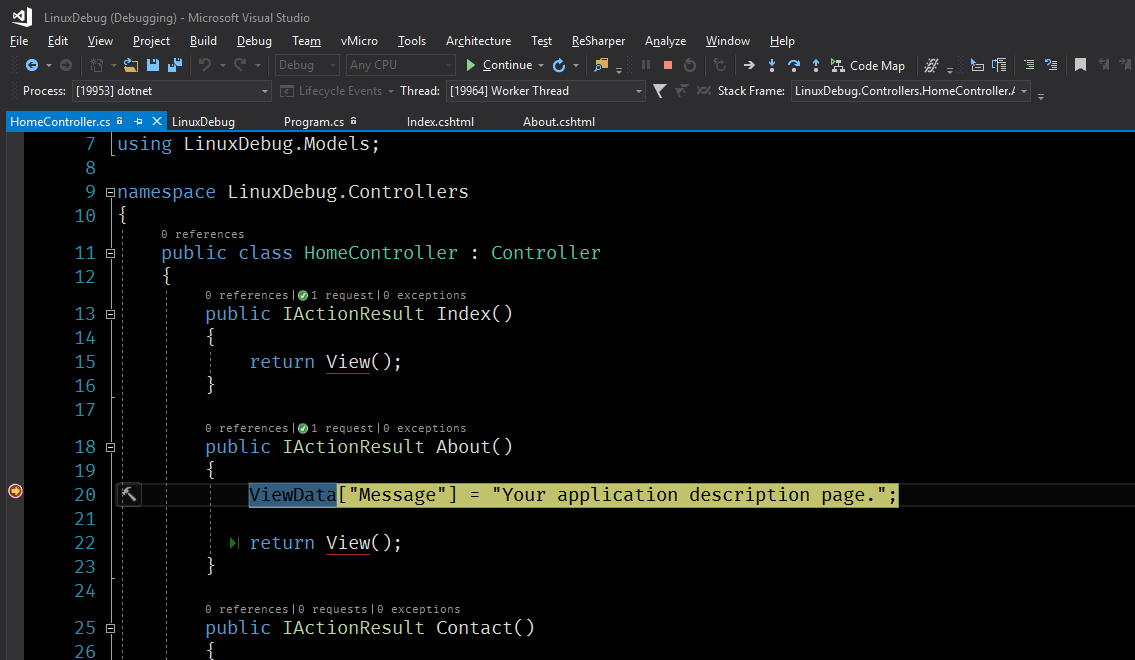Click the Find in Files folder icon
Viewport: 1135px width, 660px height.
[x=601, y=65]
